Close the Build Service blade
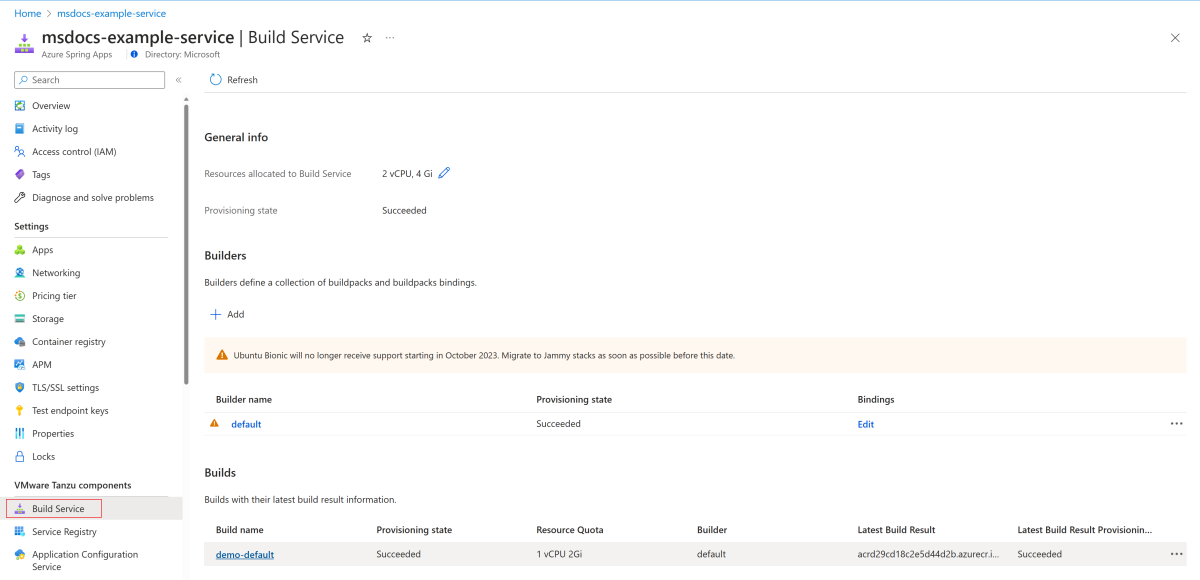The height and width of the screenshot is (580, 1200). point(1175,38)
